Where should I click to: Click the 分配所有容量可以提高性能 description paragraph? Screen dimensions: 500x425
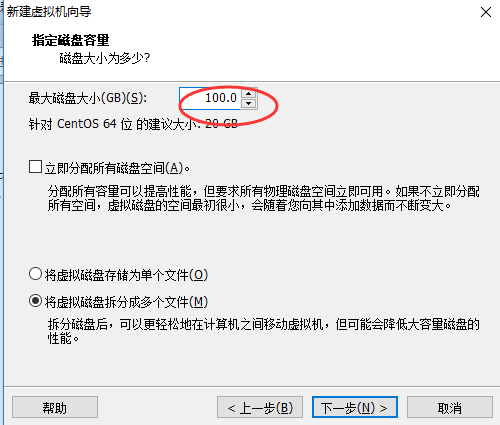tap(263, 198)
